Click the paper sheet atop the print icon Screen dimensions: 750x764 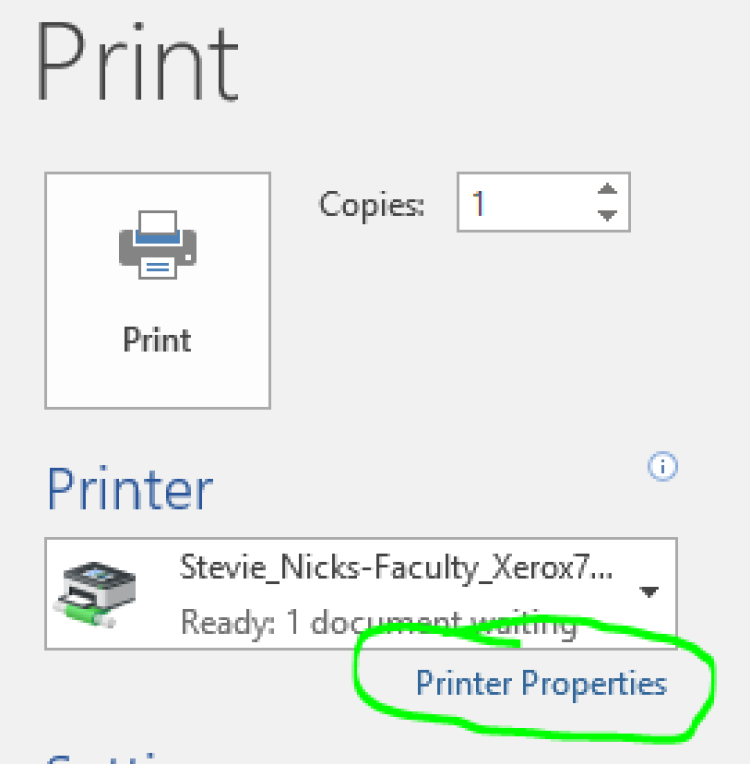[157, 222]
